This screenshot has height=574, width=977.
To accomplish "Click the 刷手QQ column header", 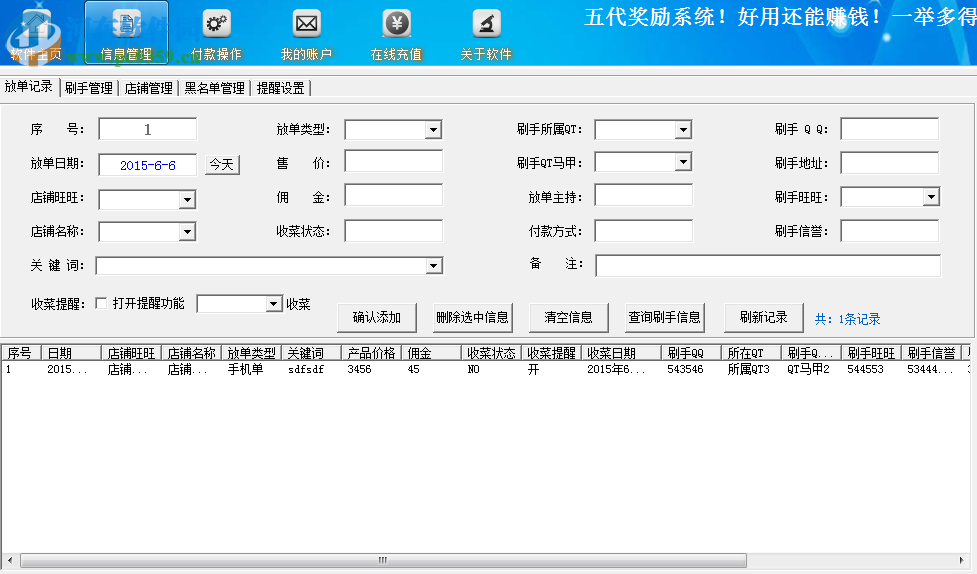I will tap(691, 353).
